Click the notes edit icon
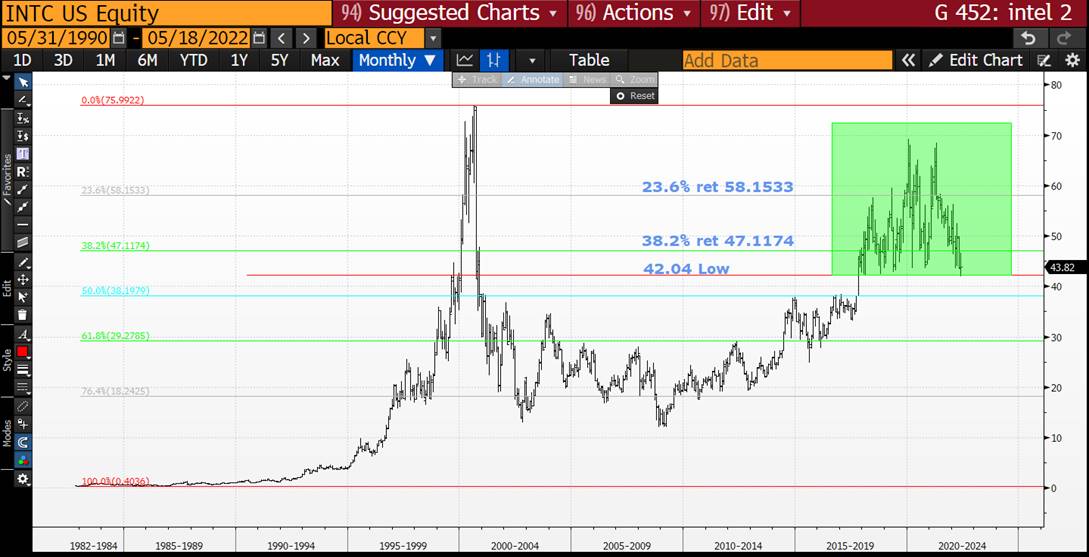This screenshot has height=557, width=1089. (1044, 60)
